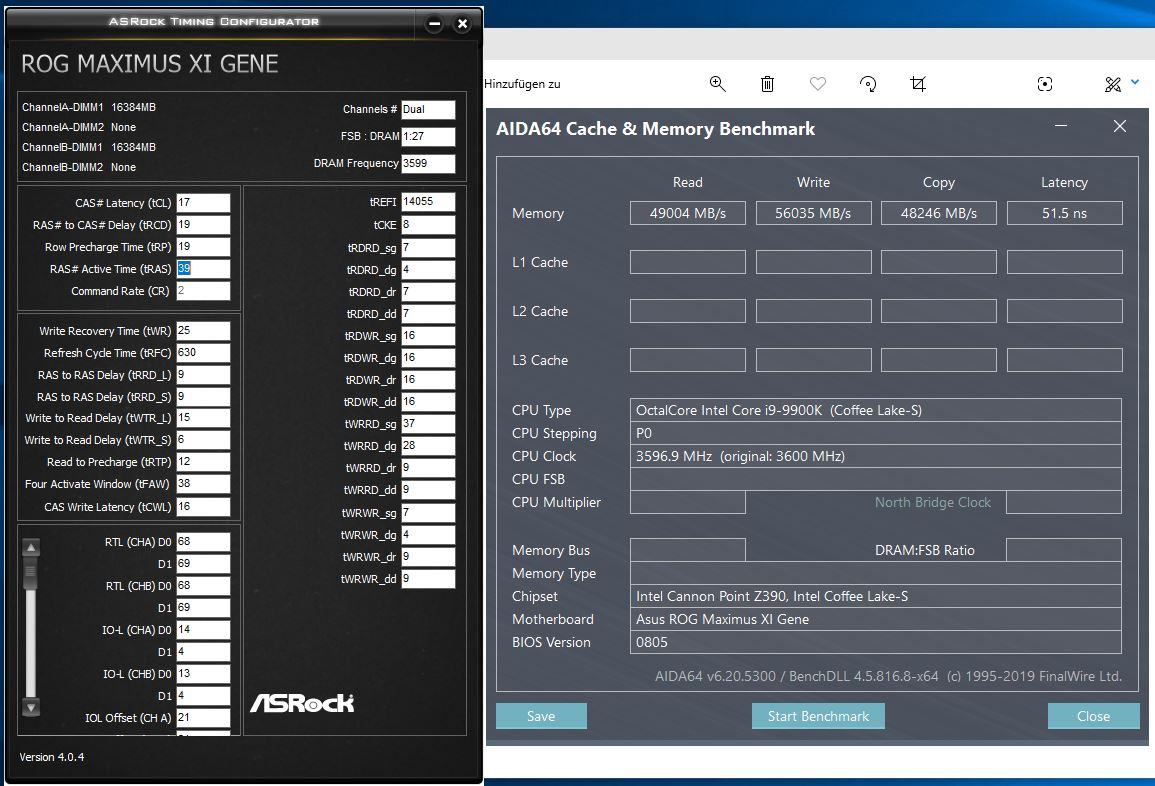The width and height of the screenshot is (1155, 786).
Task: Click the RTL (CHA) D0 field
Action: (x=203, y=541)
